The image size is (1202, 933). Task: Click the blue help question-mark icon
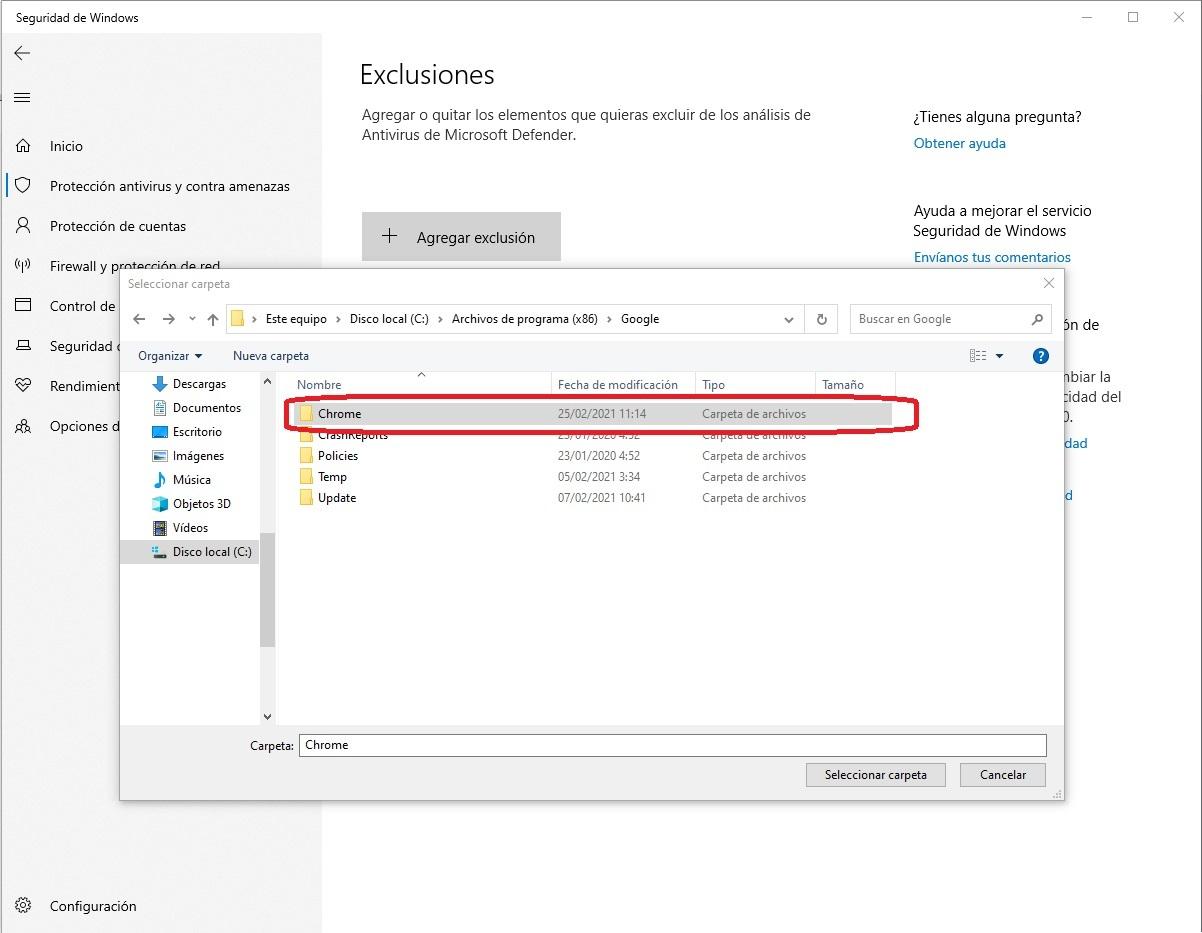[x=1040, y=356]
